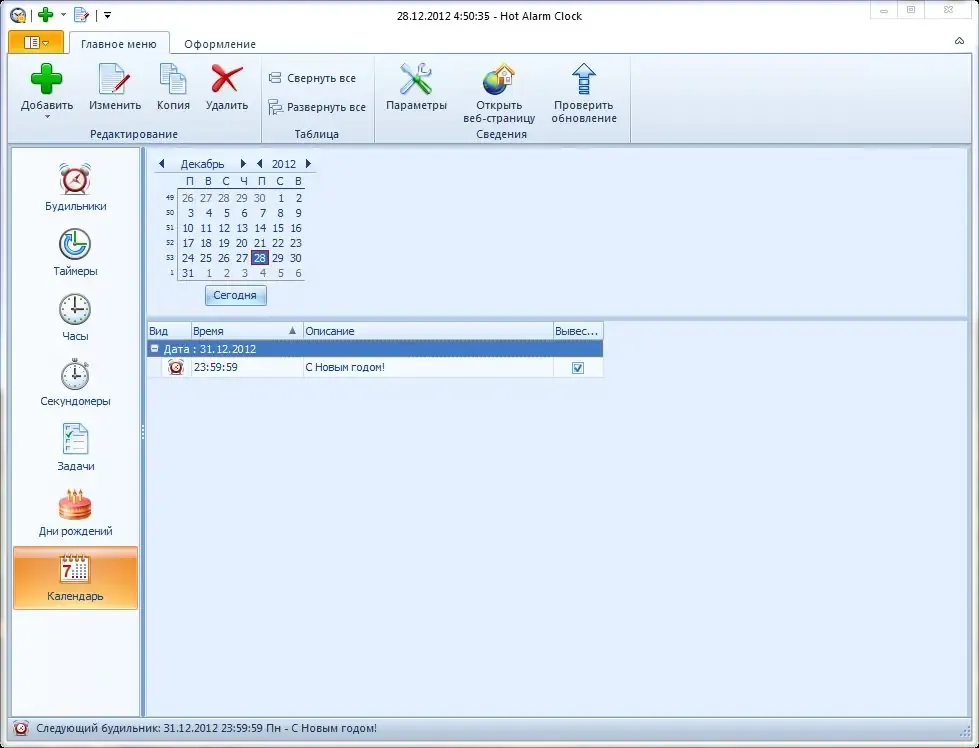Click the С Новым годом! description cell

tap(428, 367)
